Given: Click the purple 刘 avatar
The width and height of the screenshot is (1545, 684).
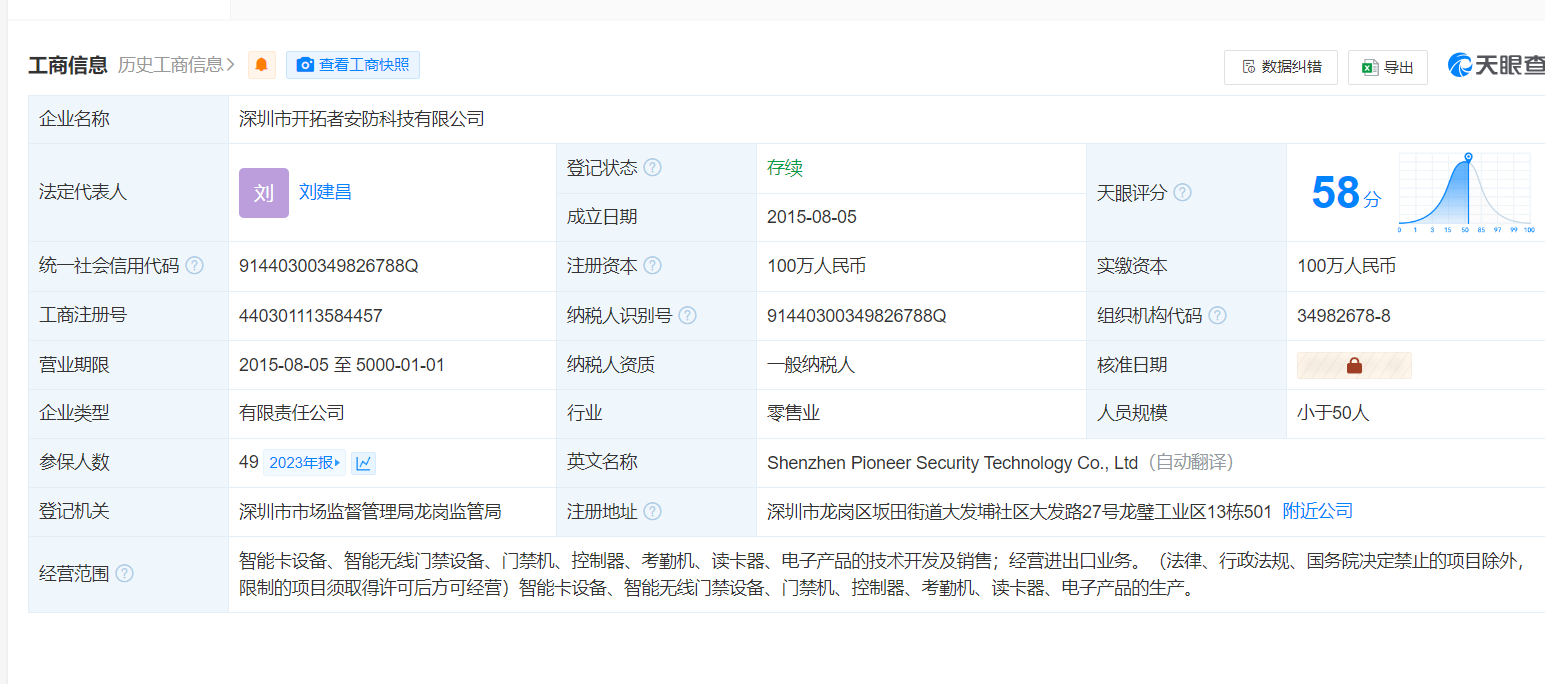Looking at the screenshot, I should tap(264, 193).
